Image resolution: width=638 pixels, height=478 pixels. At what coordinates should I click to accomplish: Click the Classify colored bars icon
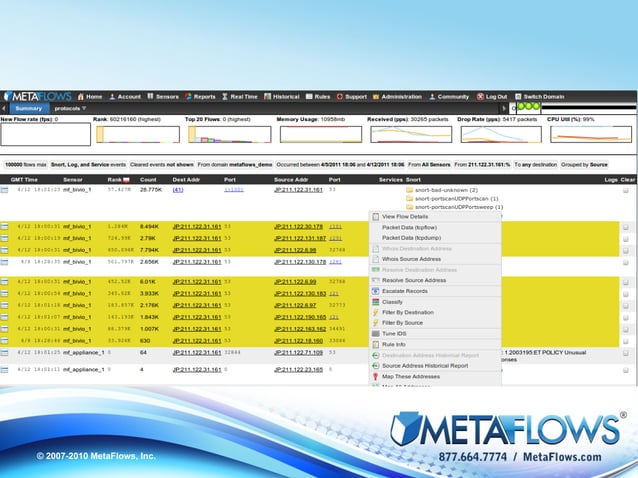(375, 302)
